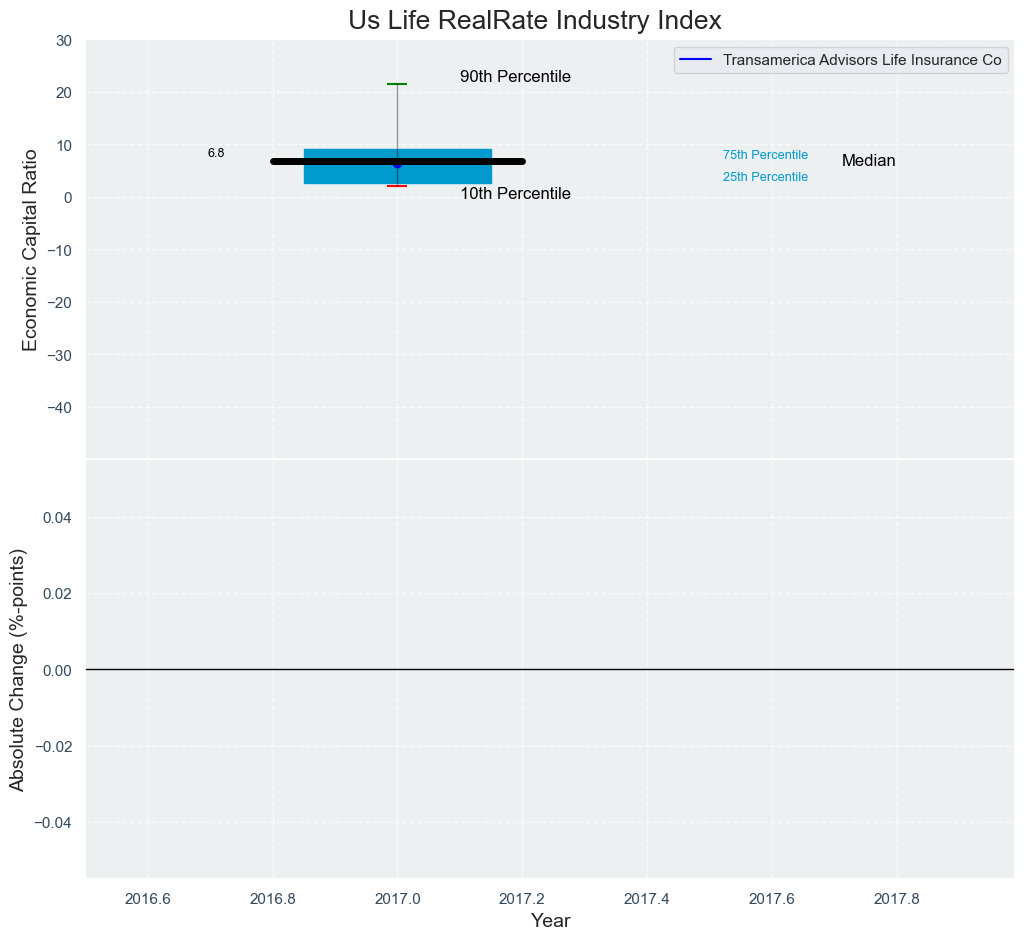This screenshot has width=1025, height=940.
Task: Select the 2017.0 x-axis tick label
Action: pos(397,898)
